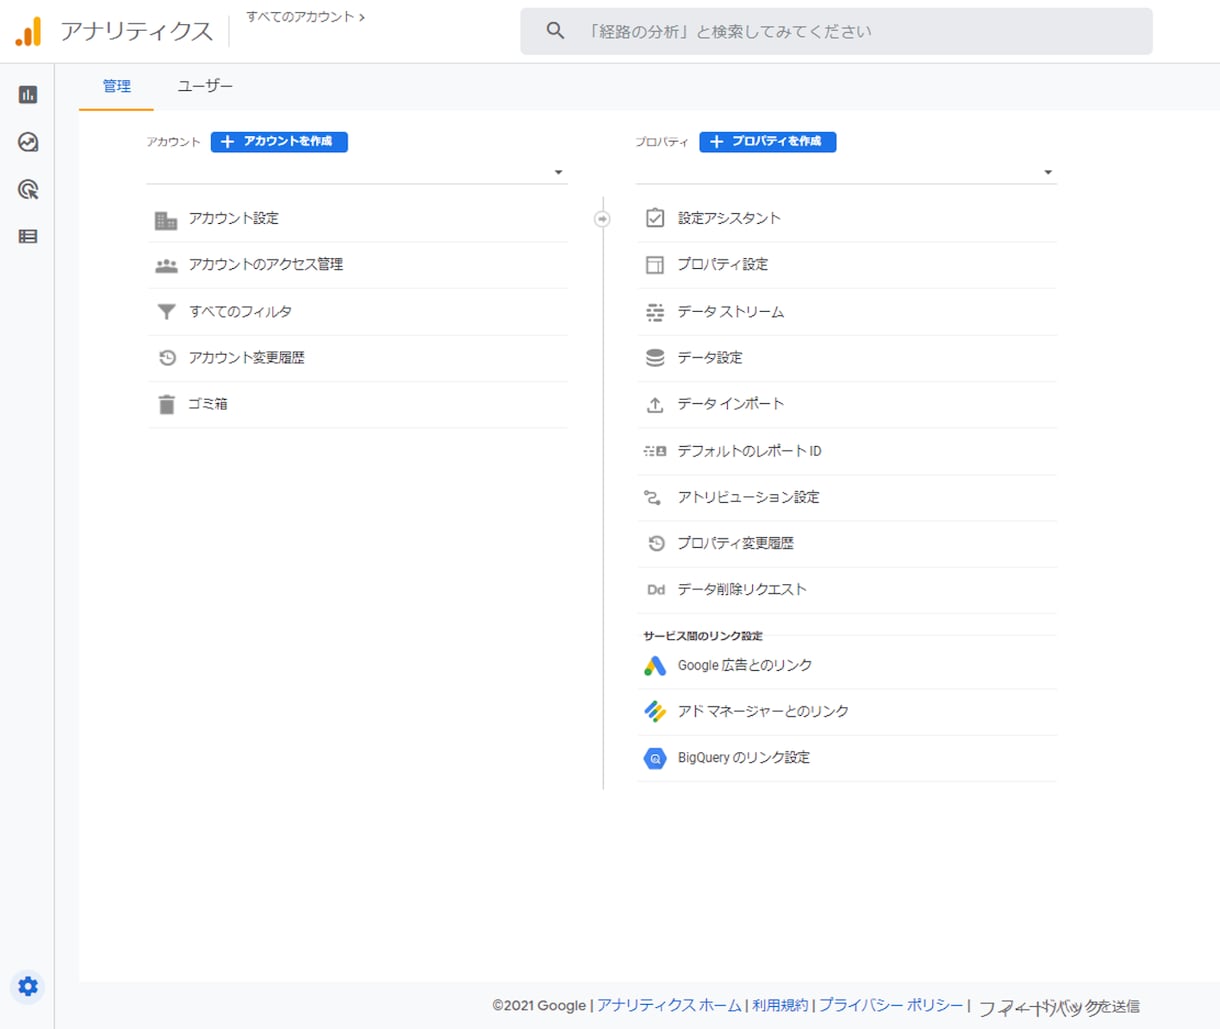Open アカウント変更履歴 entry
This screenshot has width=1220, height=1029.
(x=357, y=358)
